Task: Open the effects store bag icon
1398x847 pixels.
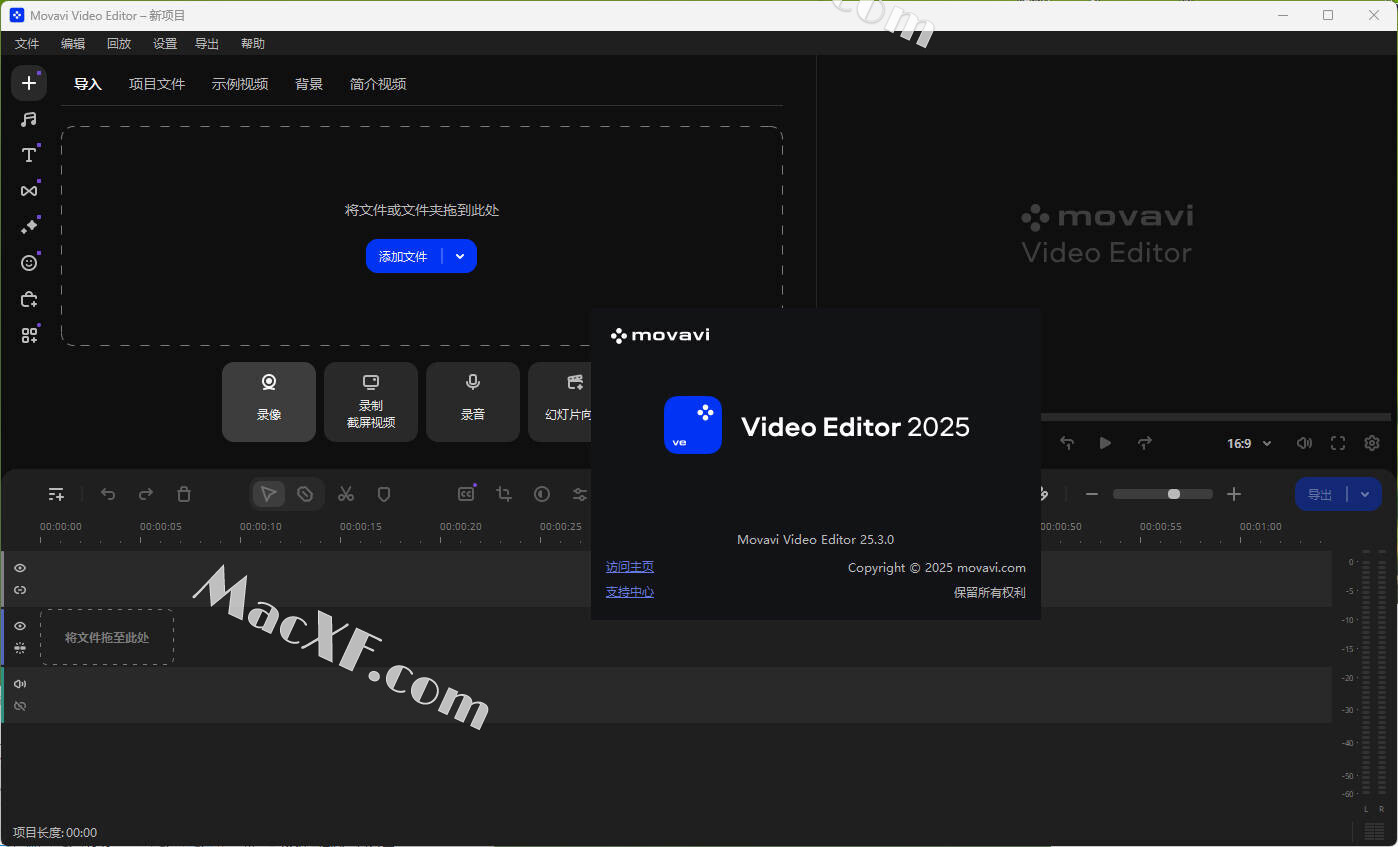Action: 29,299
